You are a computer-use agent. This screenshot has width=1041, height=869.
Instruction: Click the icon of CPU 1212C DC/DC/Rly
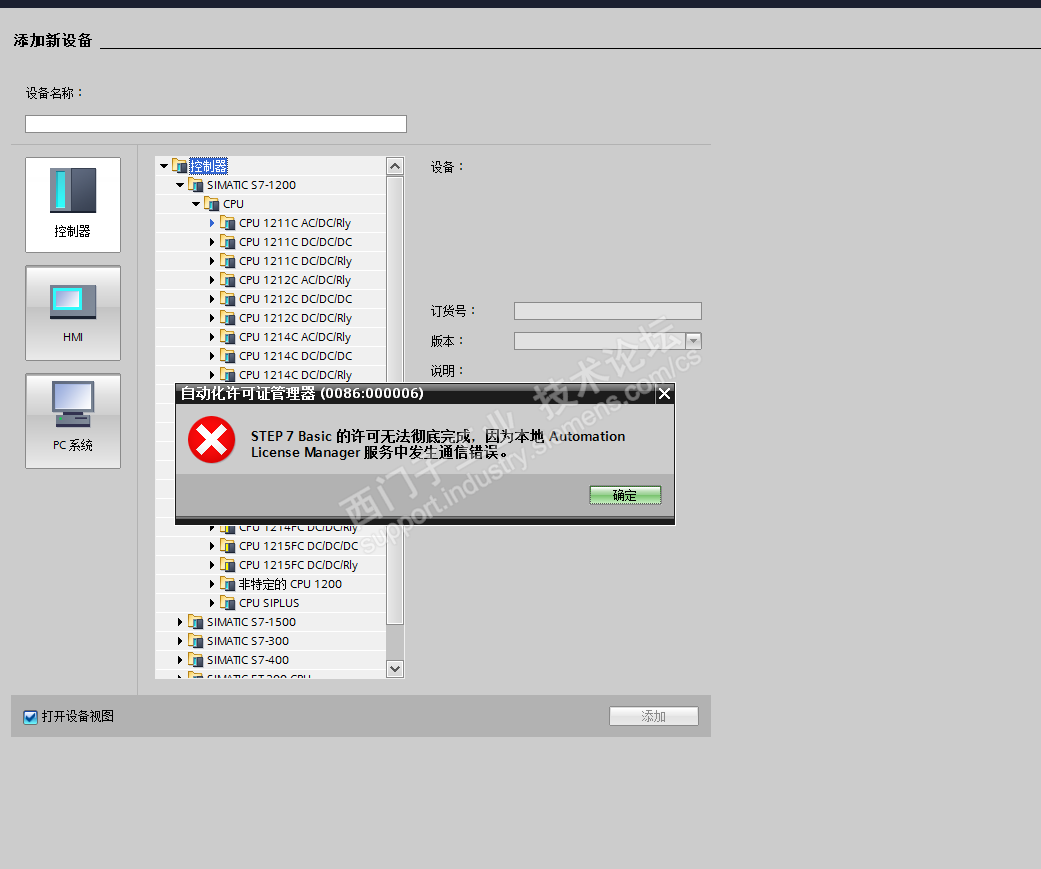(228, 317)
